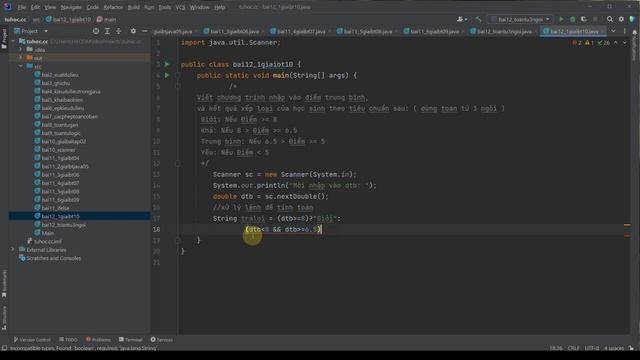Close the bai12_1giaibt10.java tab
640x360 pixels.
point(603,31)
